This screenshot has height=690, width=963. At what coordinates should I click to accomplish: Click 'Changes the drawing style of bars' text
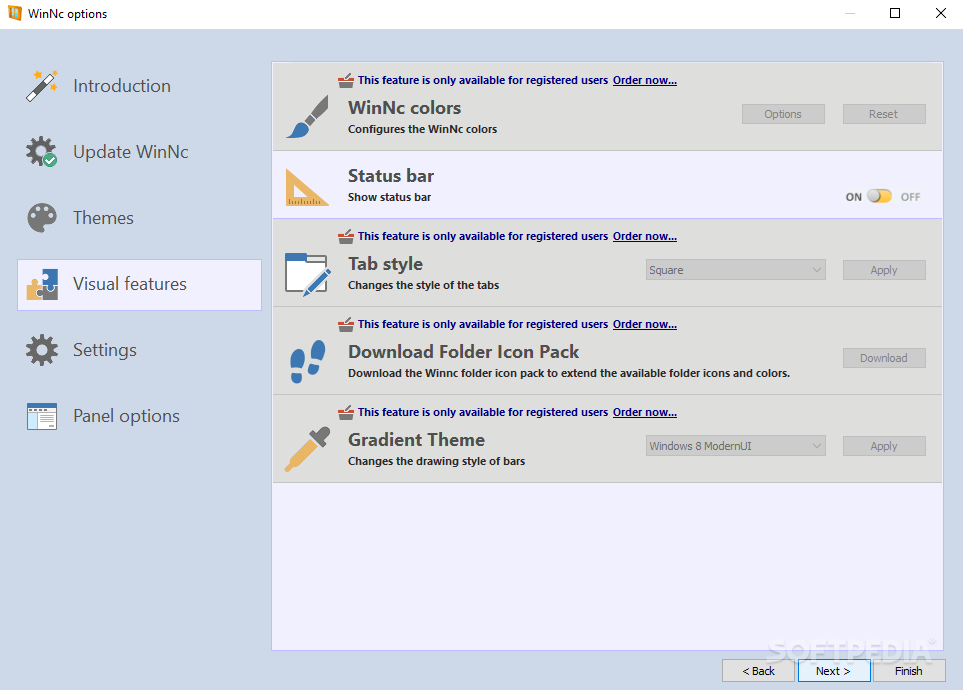click(x=436, y=461)
